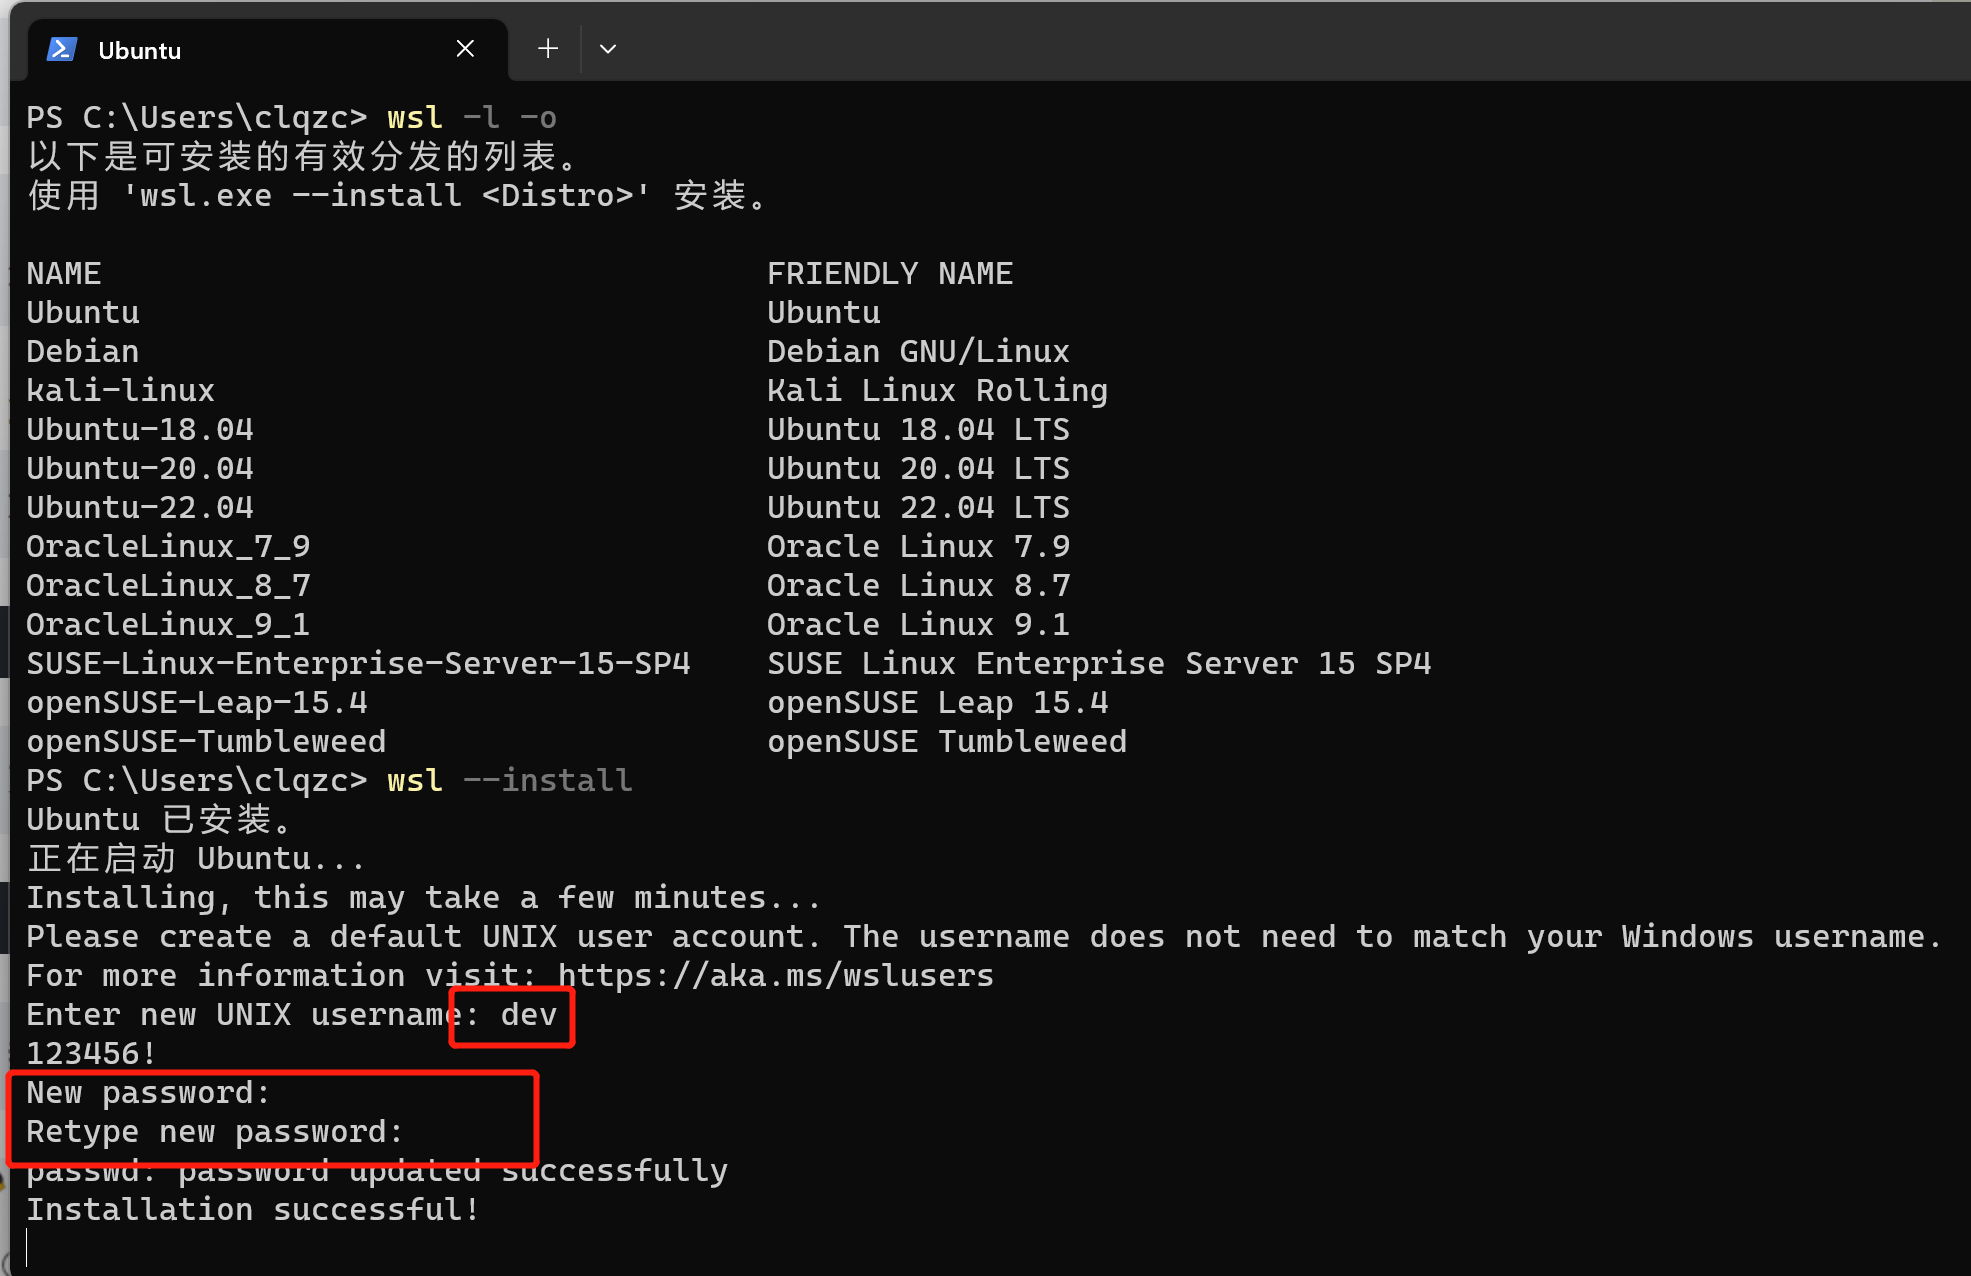1971x1276 pixels.
Task: Click 'Oracle Linux 9.1' friendly name
Action: pyautogui.click(x=918, y=624)
